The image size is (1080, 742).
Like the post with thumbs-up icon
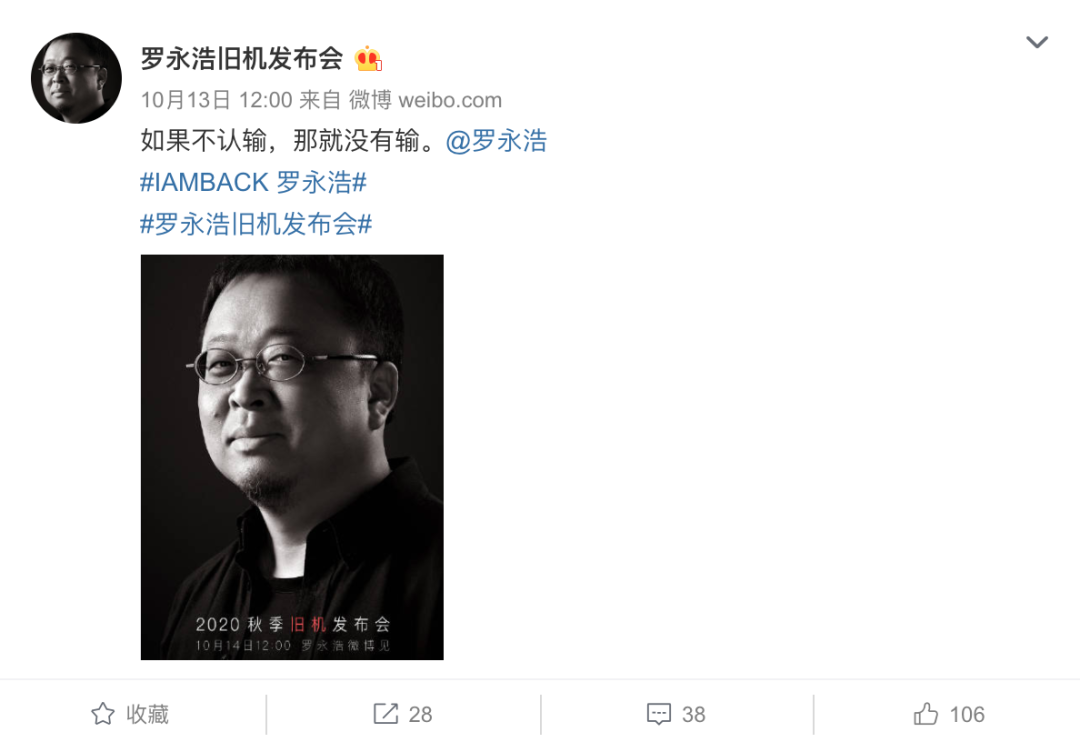tap(926, 714)
